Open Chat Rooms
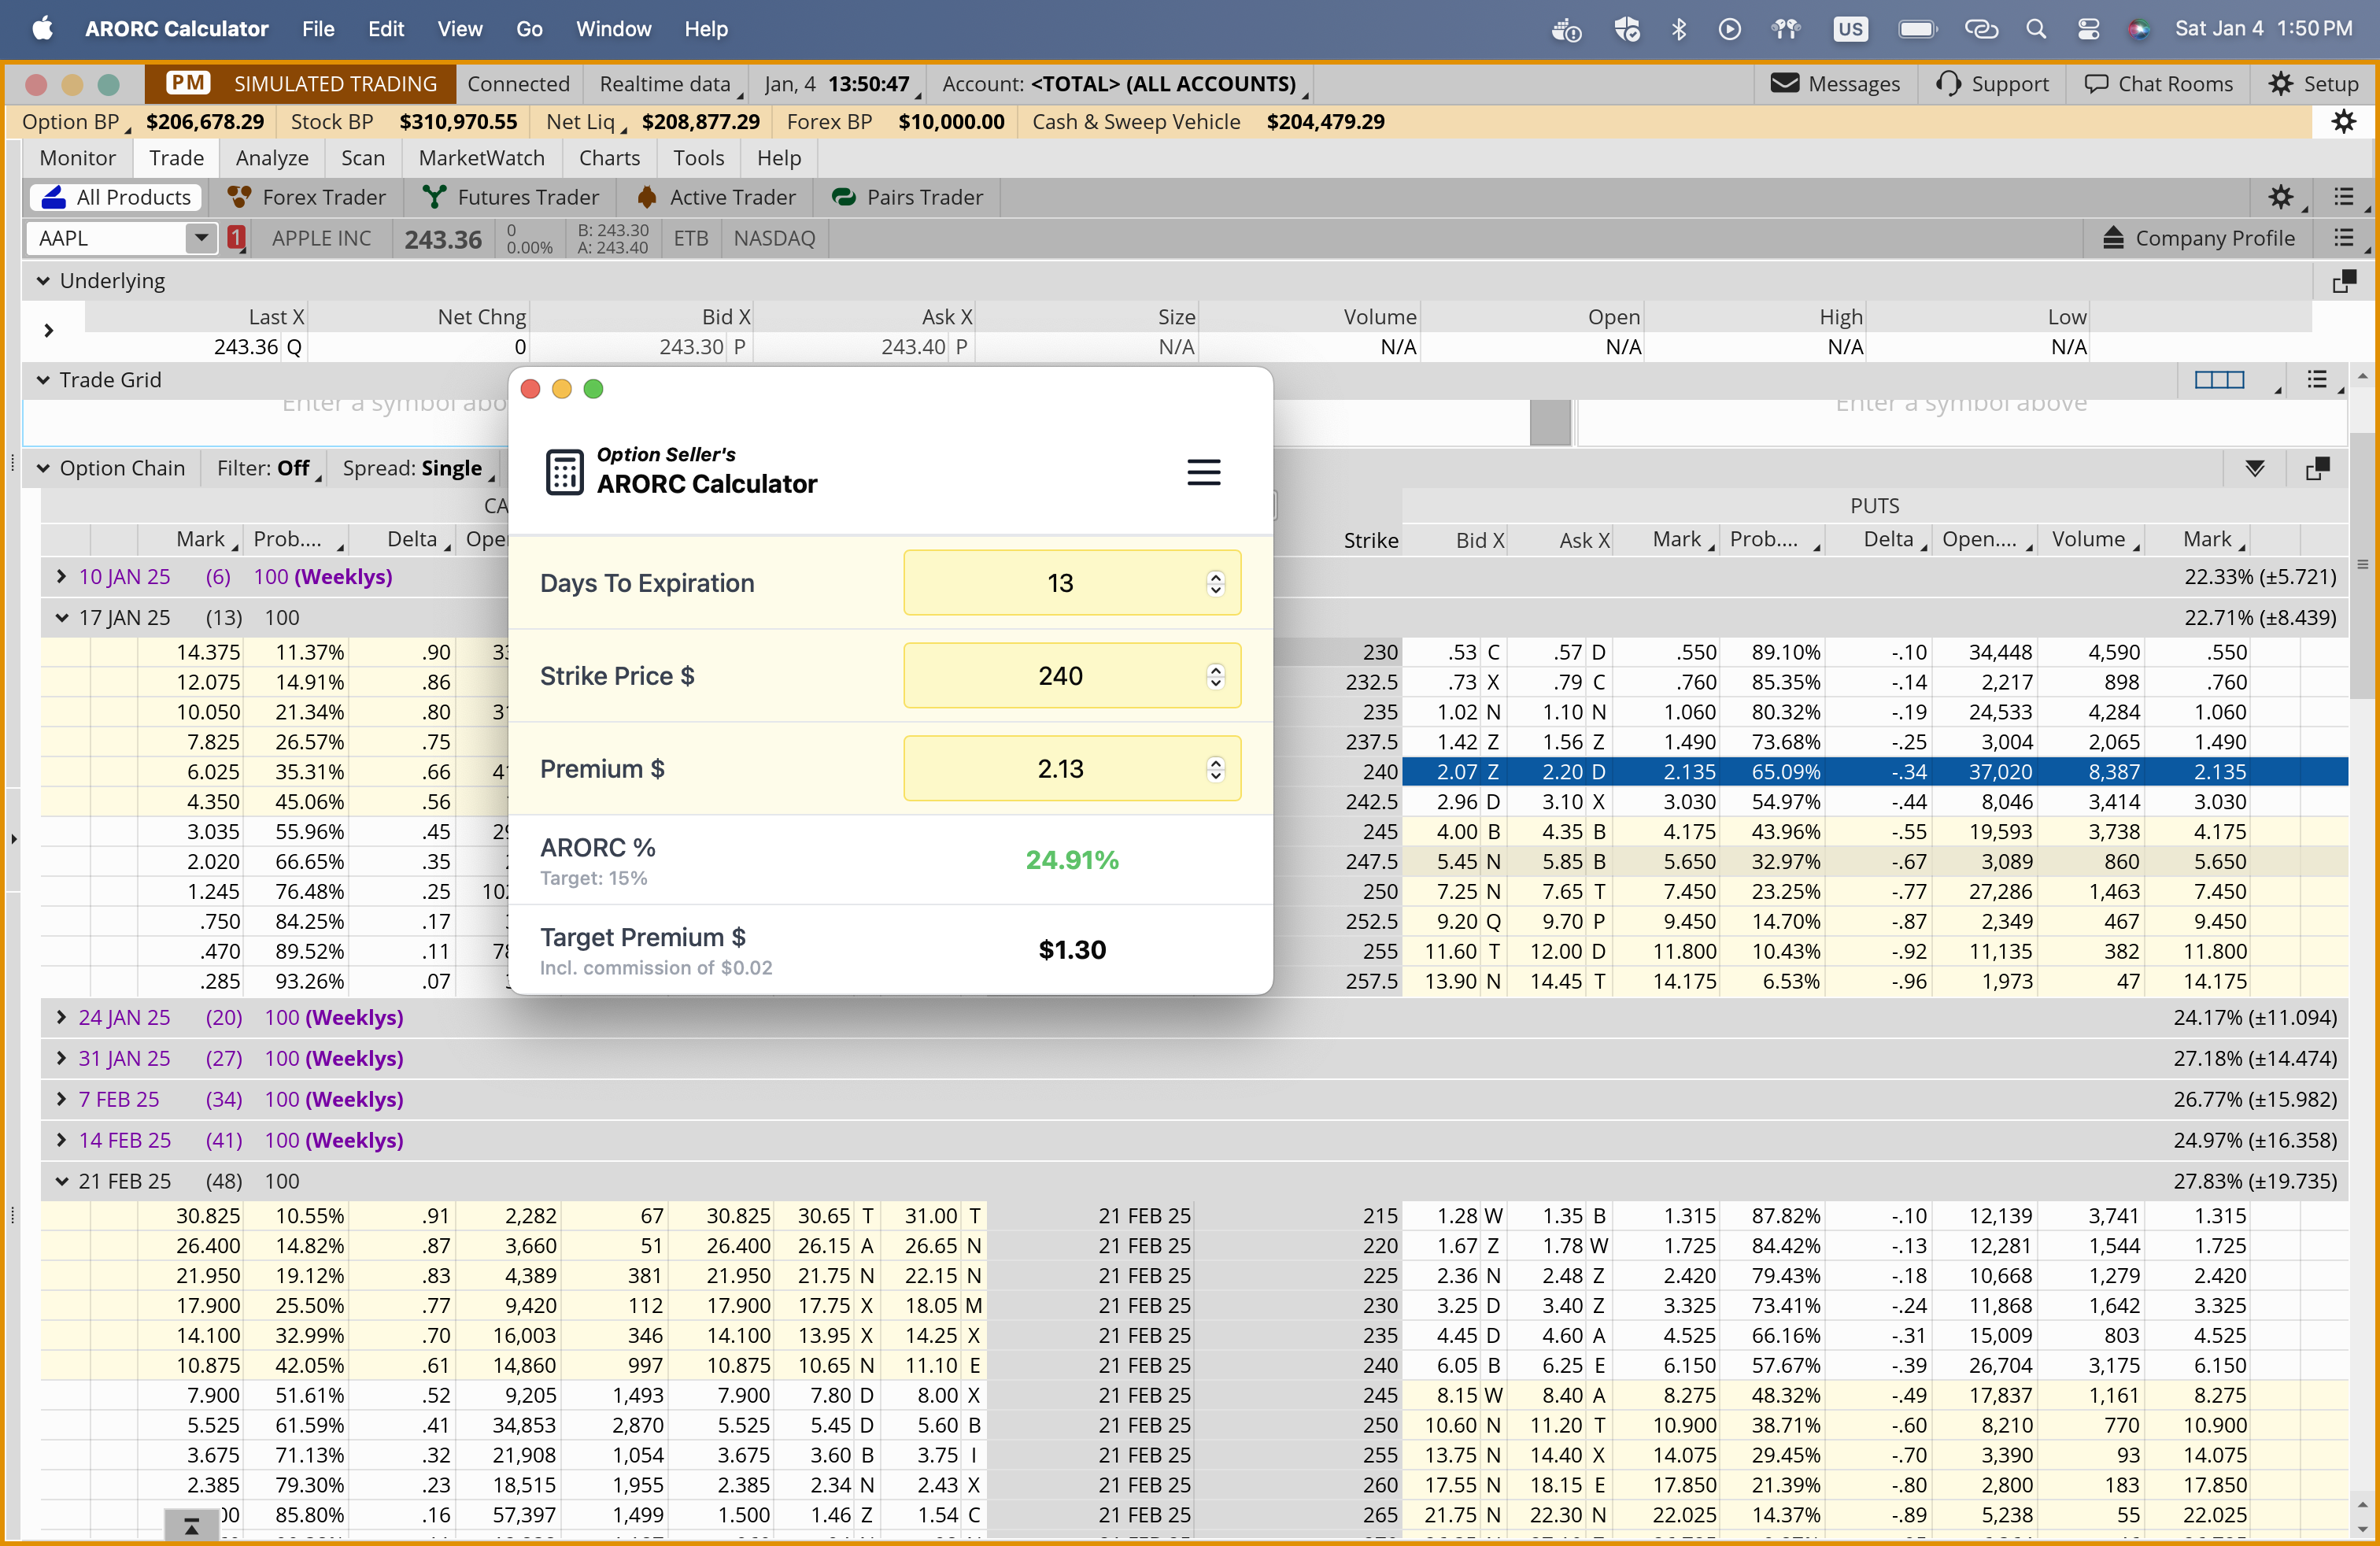Viewport: 2380px width, 1546px height. [2158, 84]
